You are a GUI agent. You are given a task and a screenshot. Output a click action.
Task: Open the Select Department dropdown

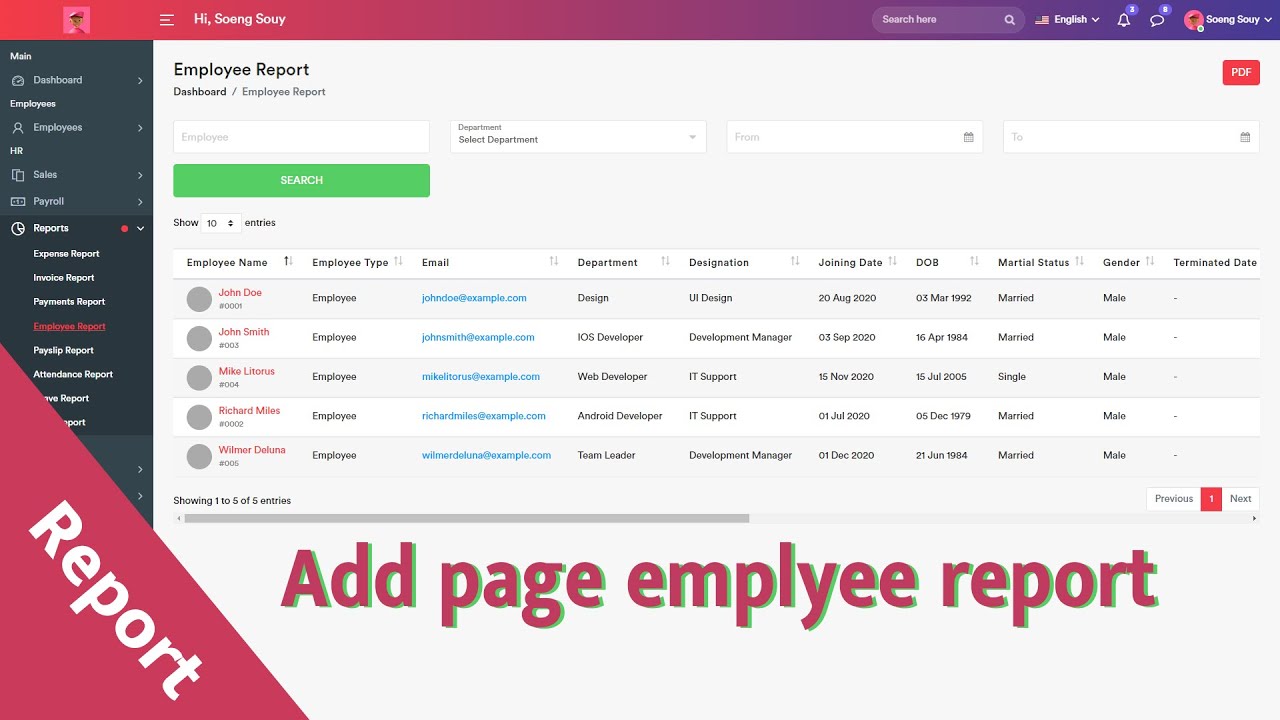pos(578,137)
